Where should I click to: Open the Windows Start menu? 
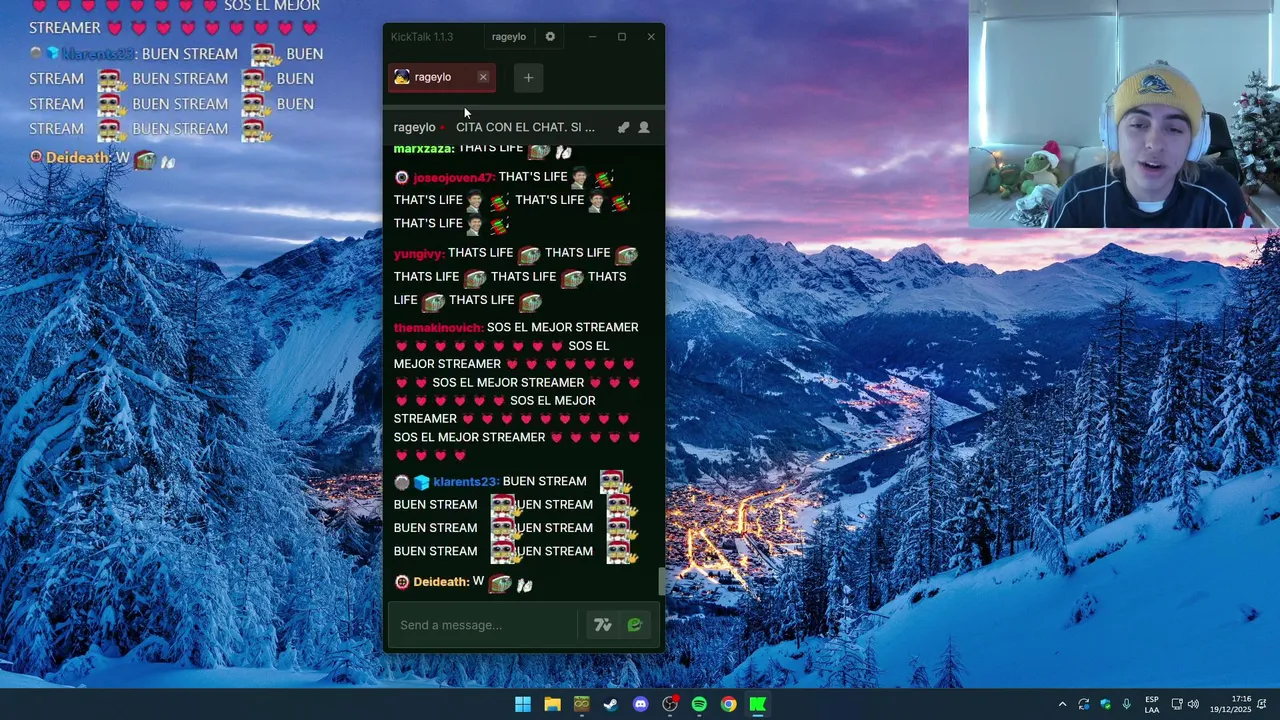tap(523, 705)
